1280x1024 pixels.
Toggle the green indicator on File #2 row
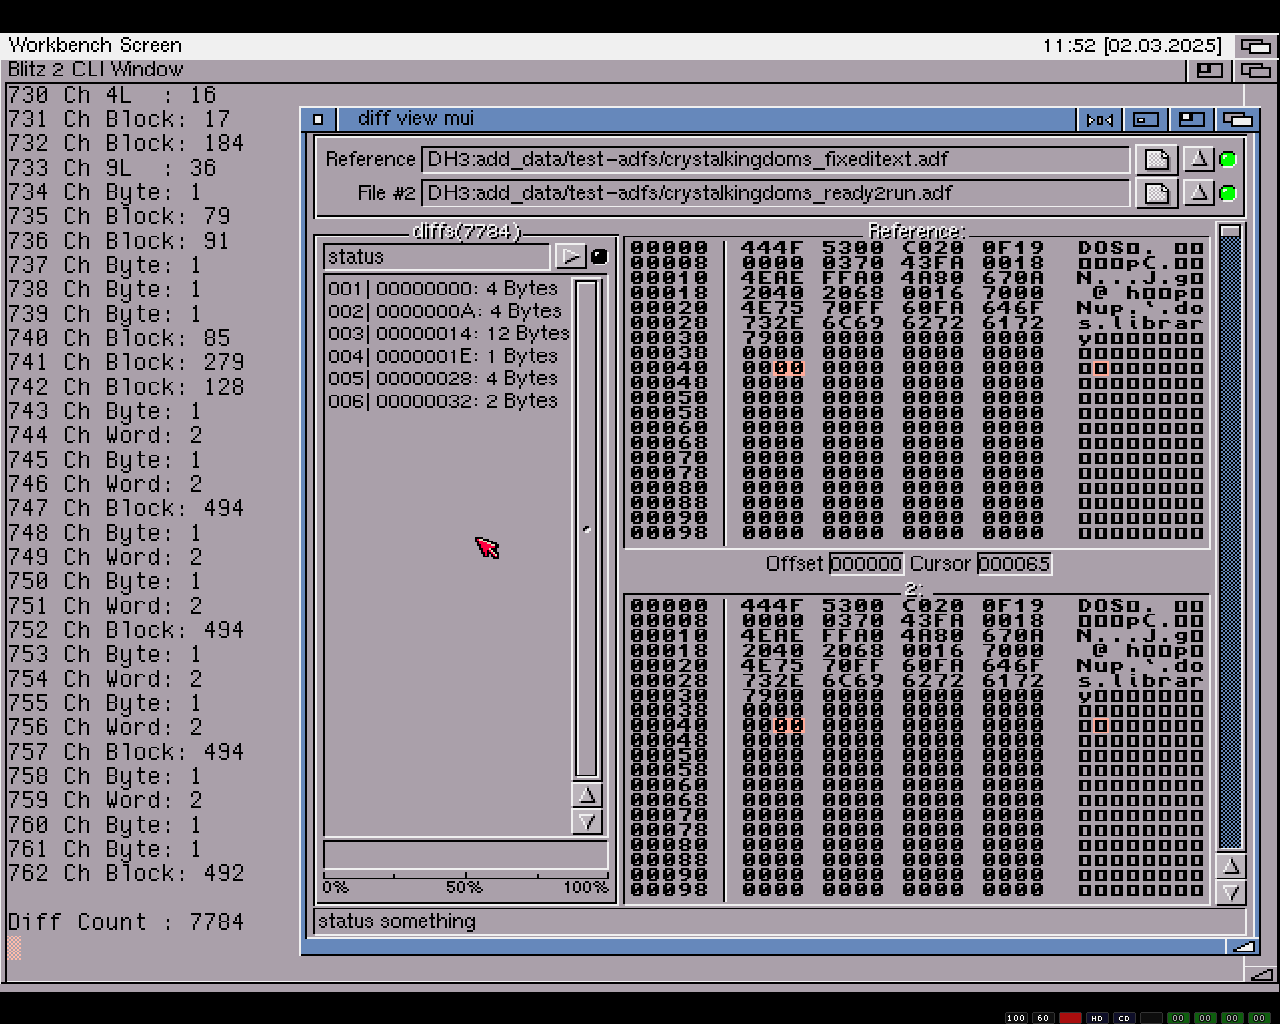[1228, 194]
